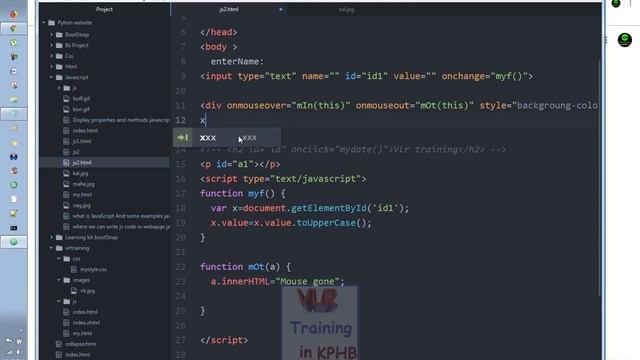Open my.html in the vlrtraining folder
This screenshot has height=360, width=640.
(x=82, y=333)
